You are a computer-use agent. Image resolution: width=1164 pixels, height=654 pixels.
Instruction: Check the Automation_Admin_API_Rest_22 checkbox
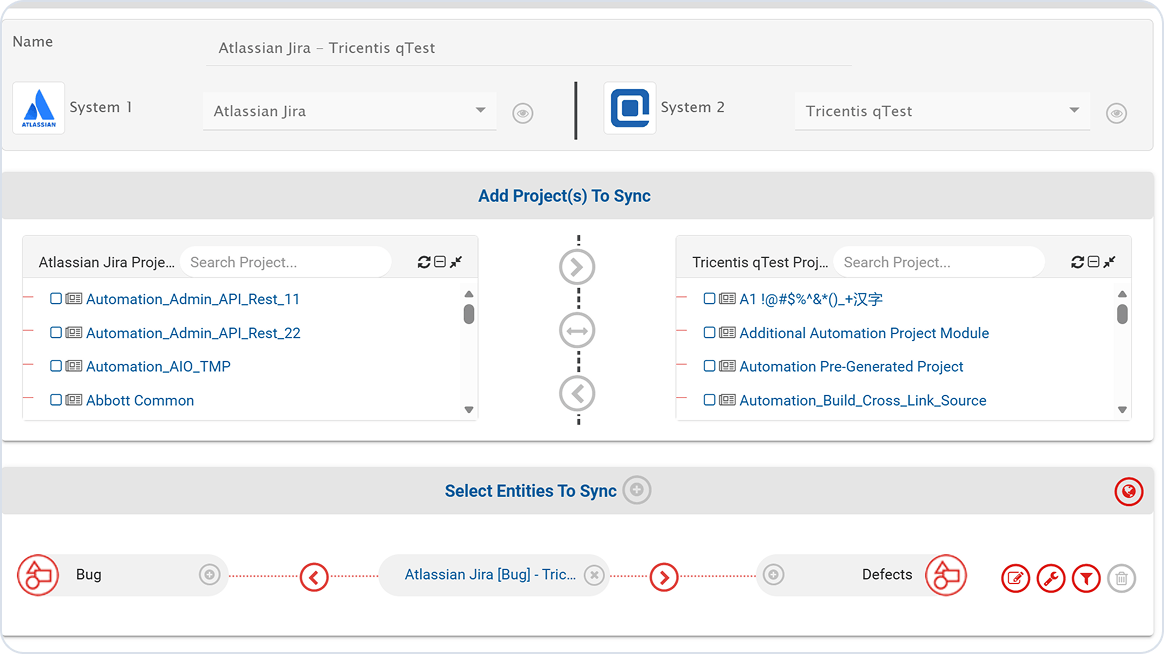[x=56, y=333]
